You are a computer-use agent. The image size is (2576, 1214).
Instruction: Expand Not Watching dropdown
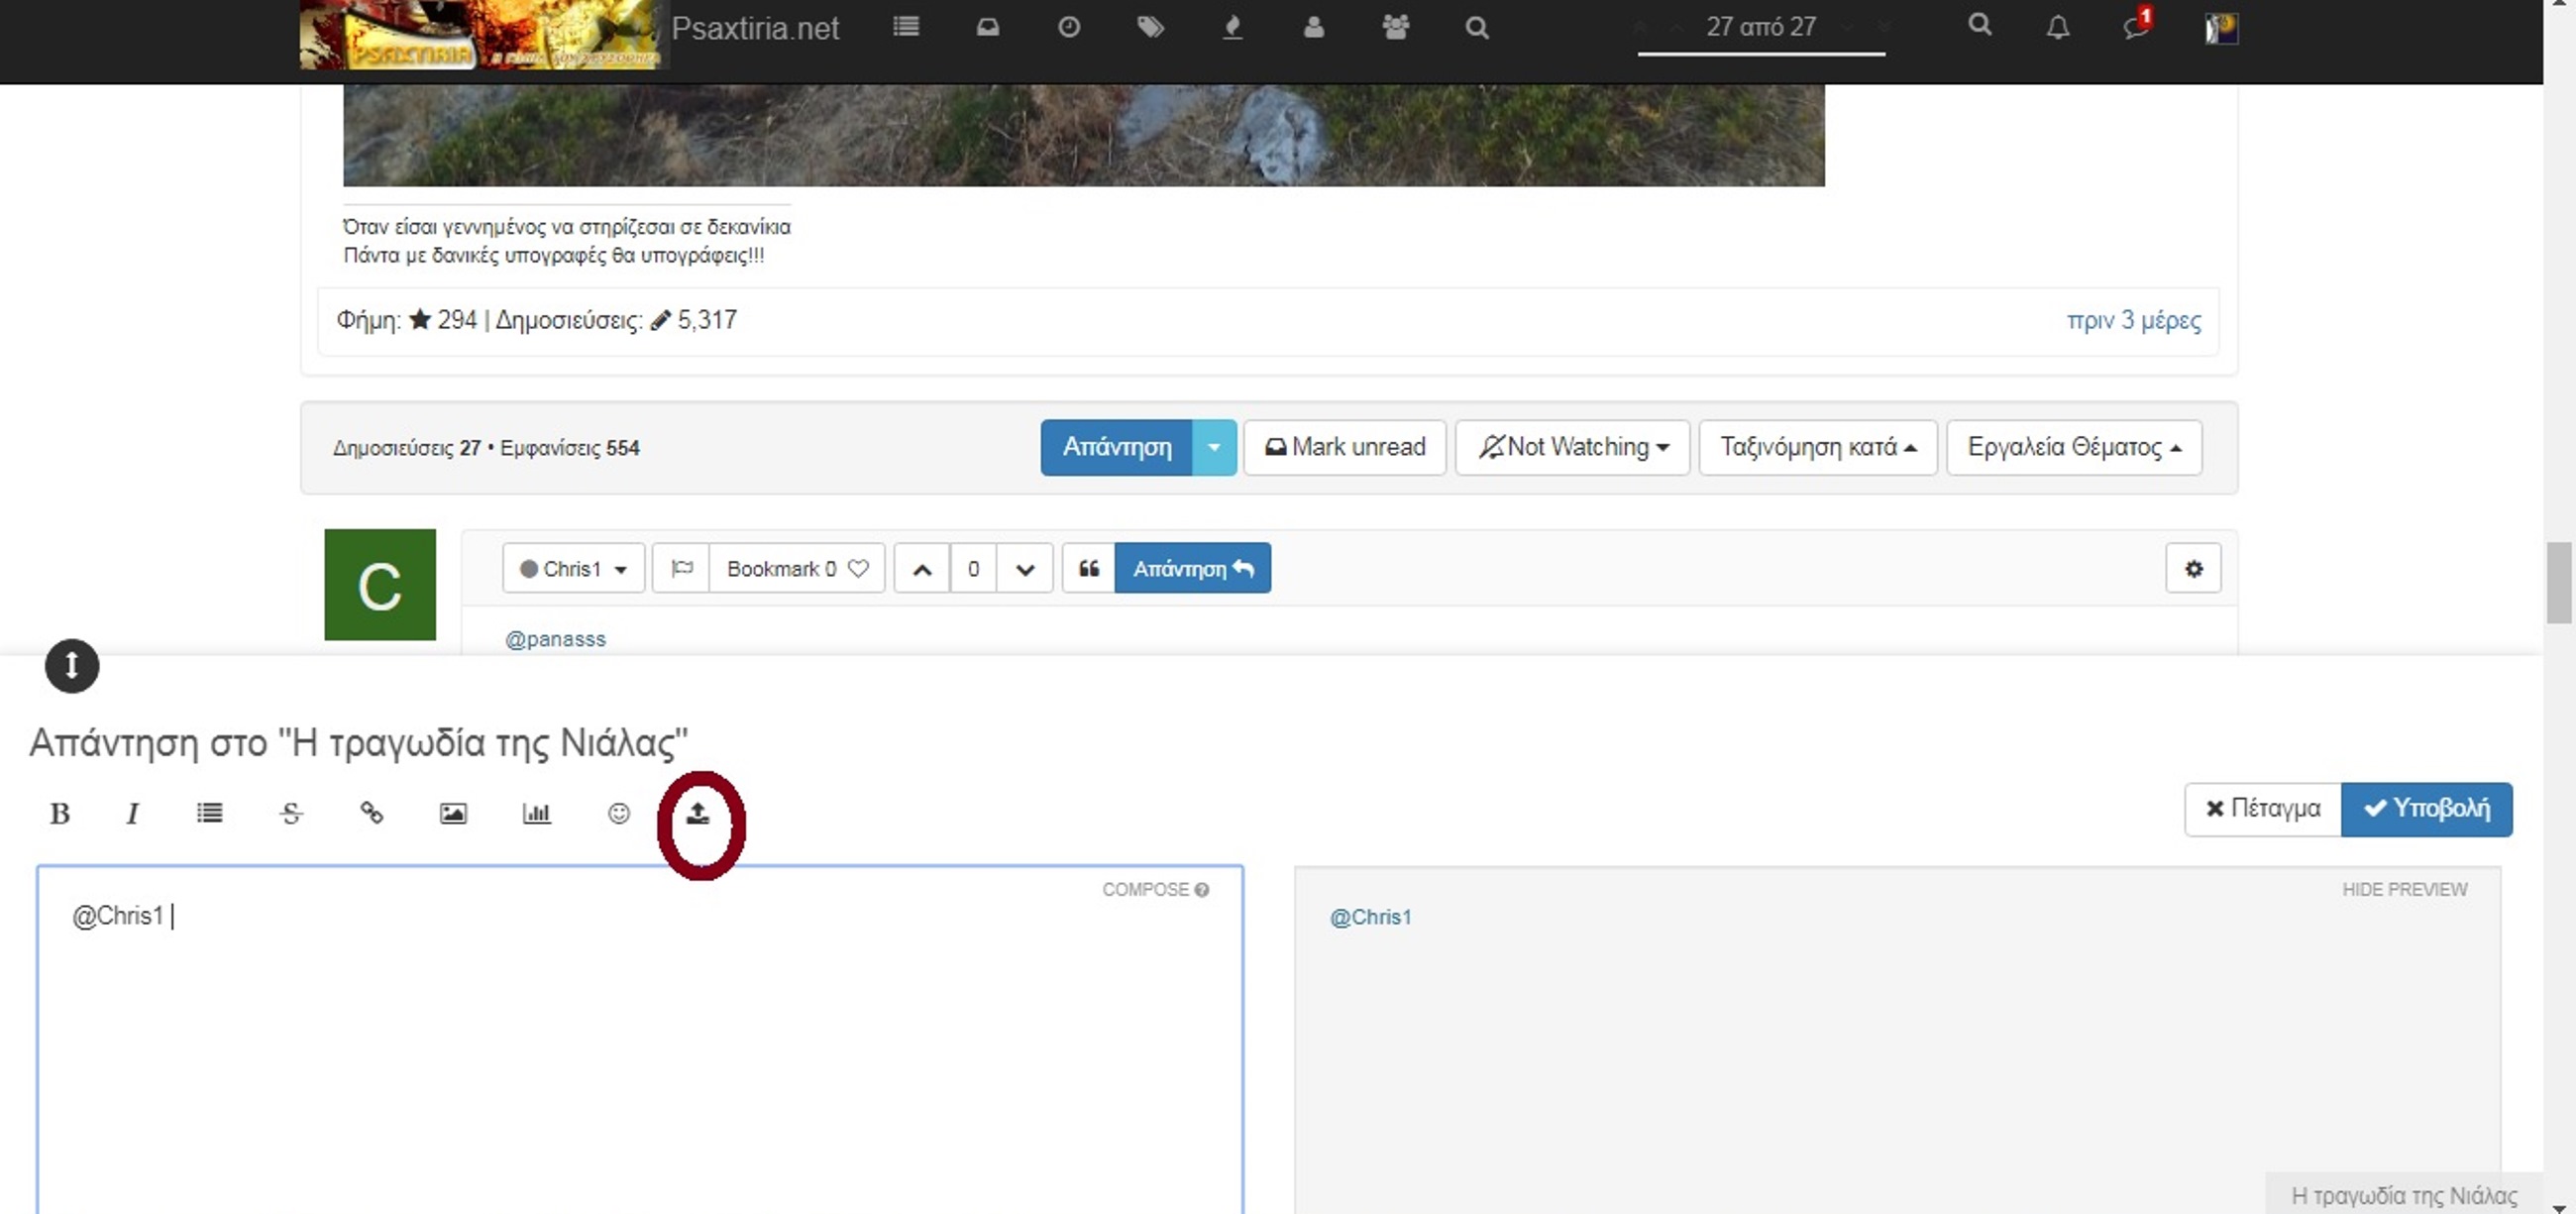click(1572, 447)
